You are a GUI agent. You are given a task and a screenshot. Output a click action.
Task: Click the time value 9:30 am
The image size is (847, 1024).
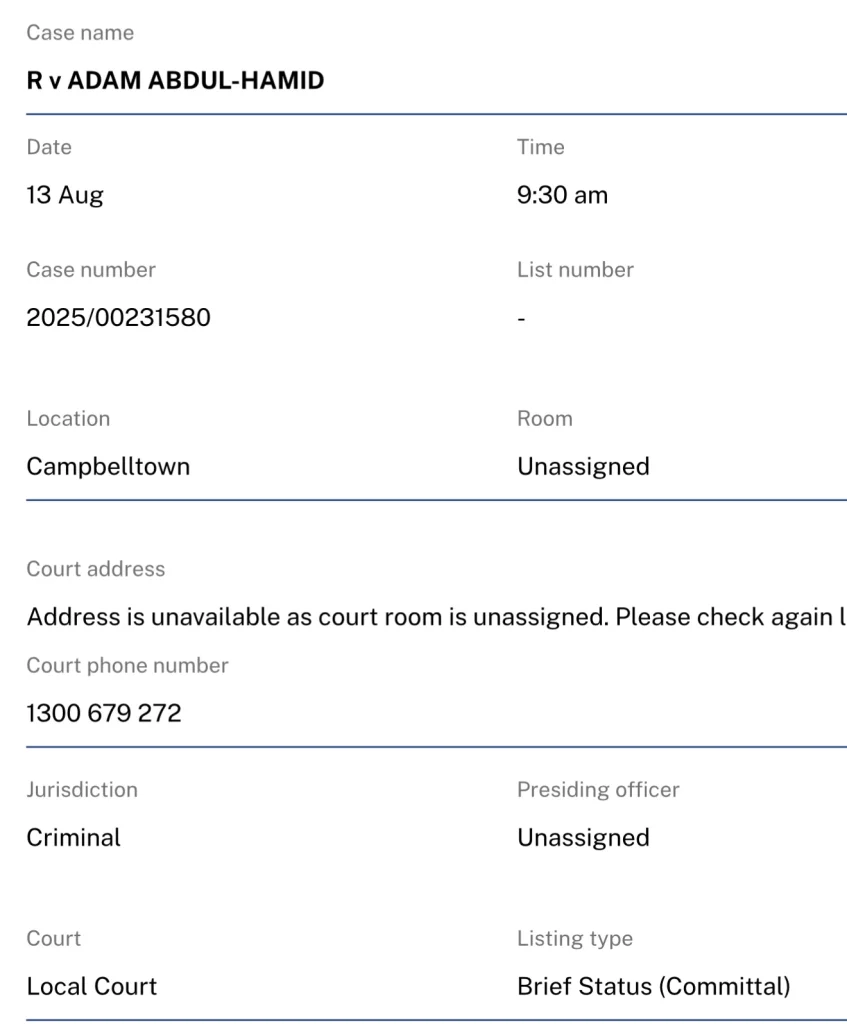[562, 195]
